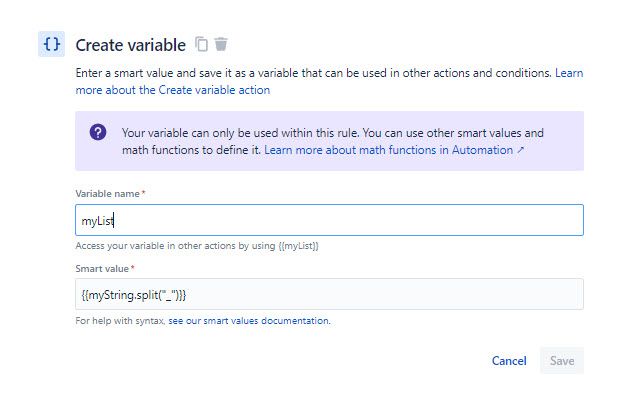Cancel the variable creation
The height and width of the screenshot is (394, 626).
pyautogui.click(x=509, y=361)
